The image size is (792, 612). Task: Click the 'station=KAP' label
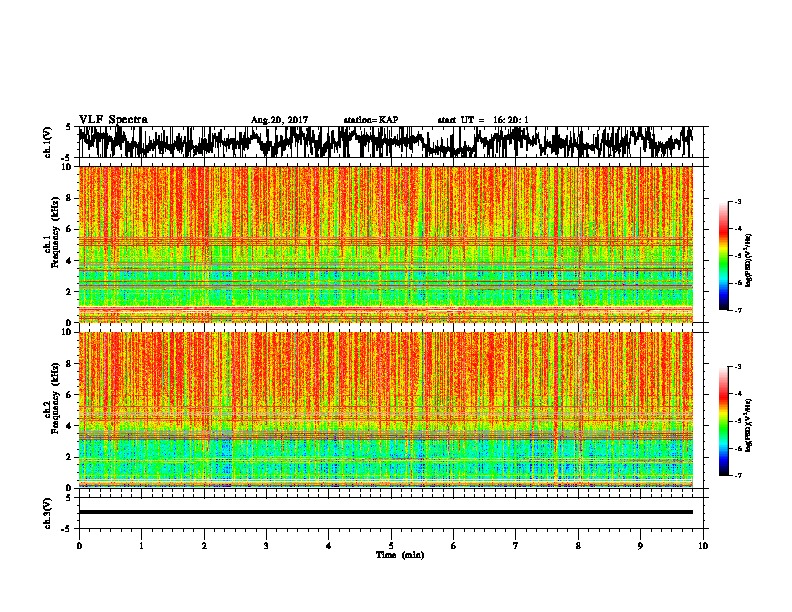371,120
